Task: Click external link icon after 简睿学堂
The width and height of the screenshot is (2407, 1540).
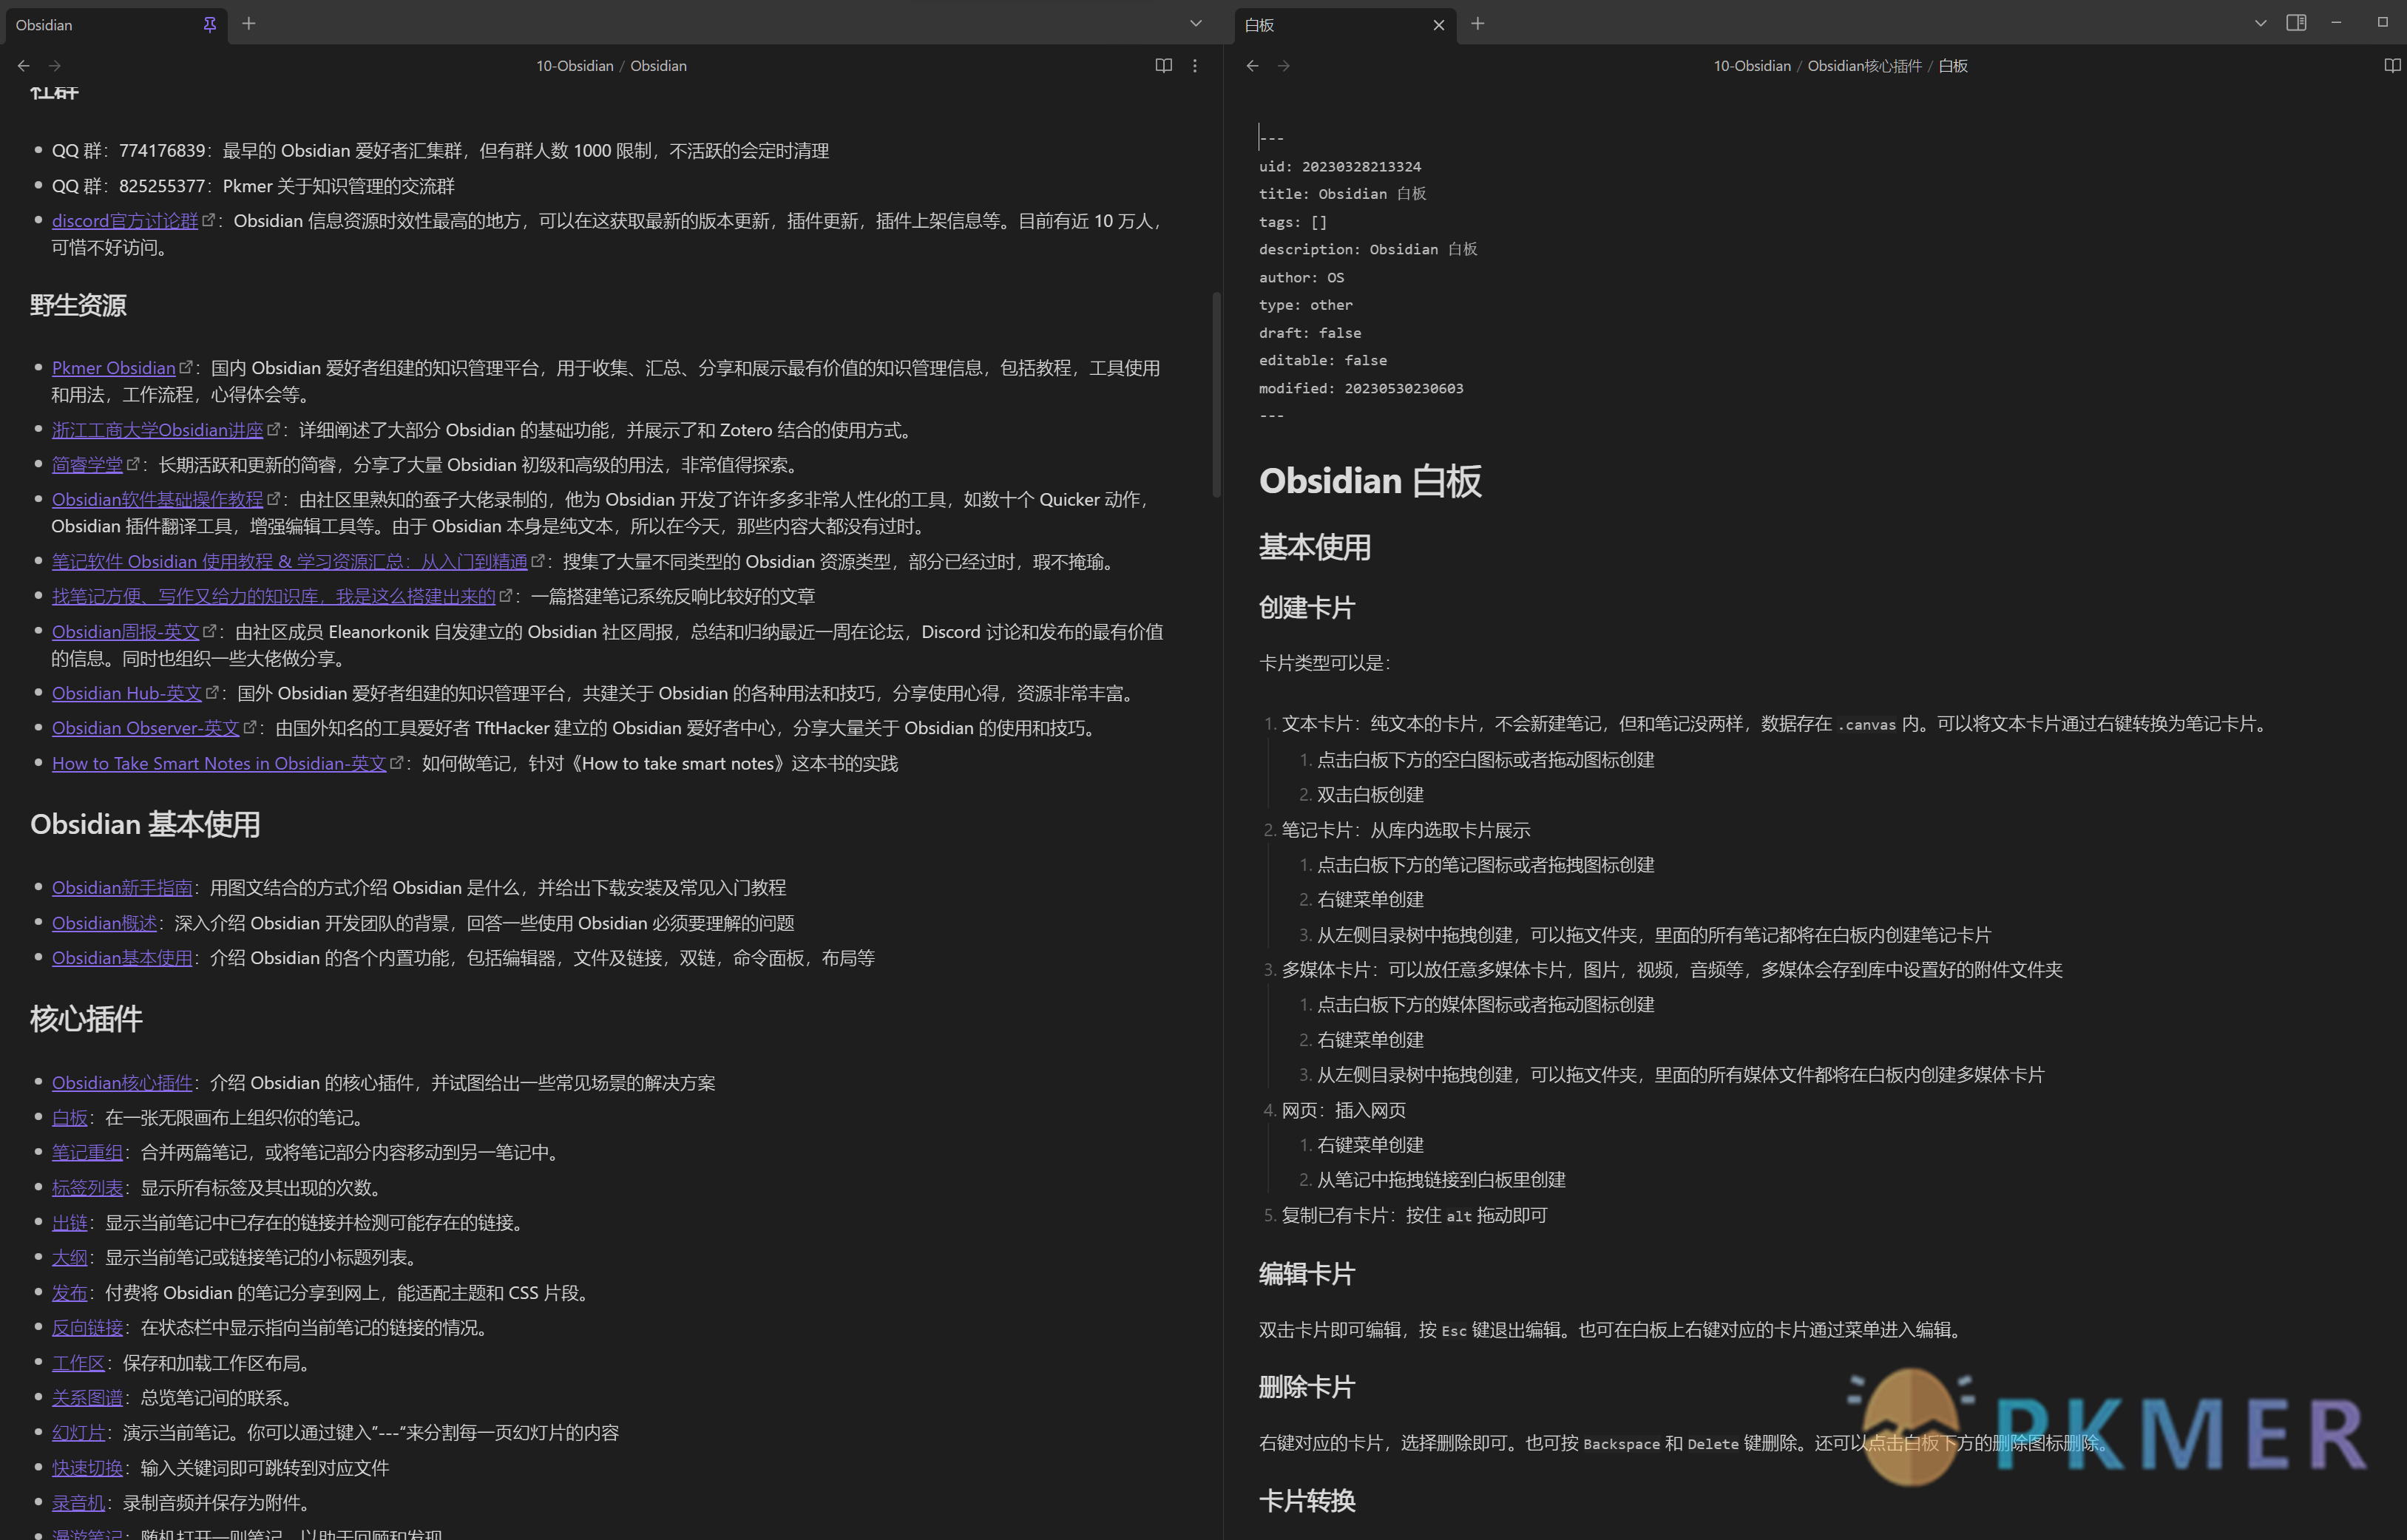Action: (x=133, y=464)
